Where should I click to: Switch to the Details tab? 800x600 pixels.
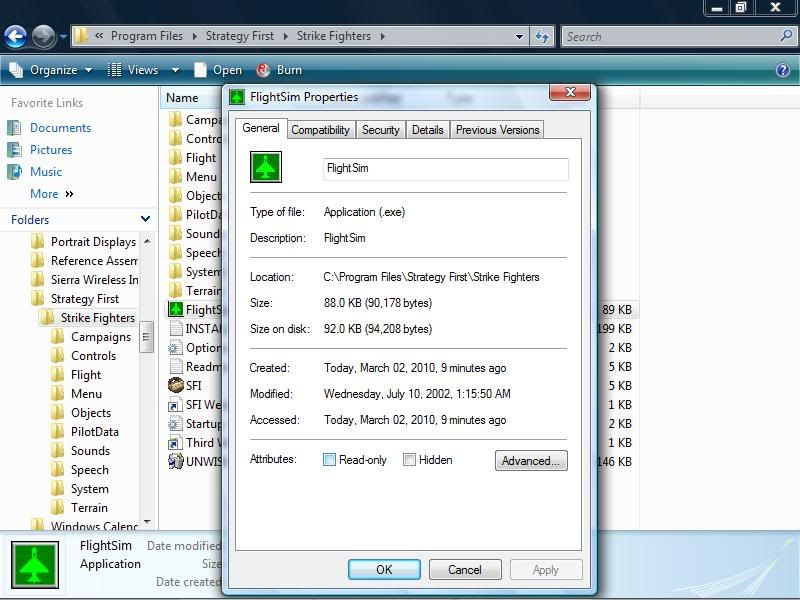(x=428, y=130)
